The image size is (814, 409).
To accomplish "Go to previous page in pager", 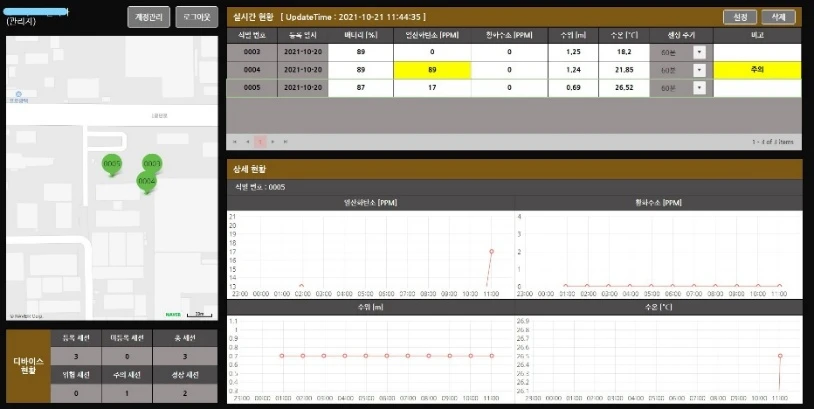I will 248,142.
